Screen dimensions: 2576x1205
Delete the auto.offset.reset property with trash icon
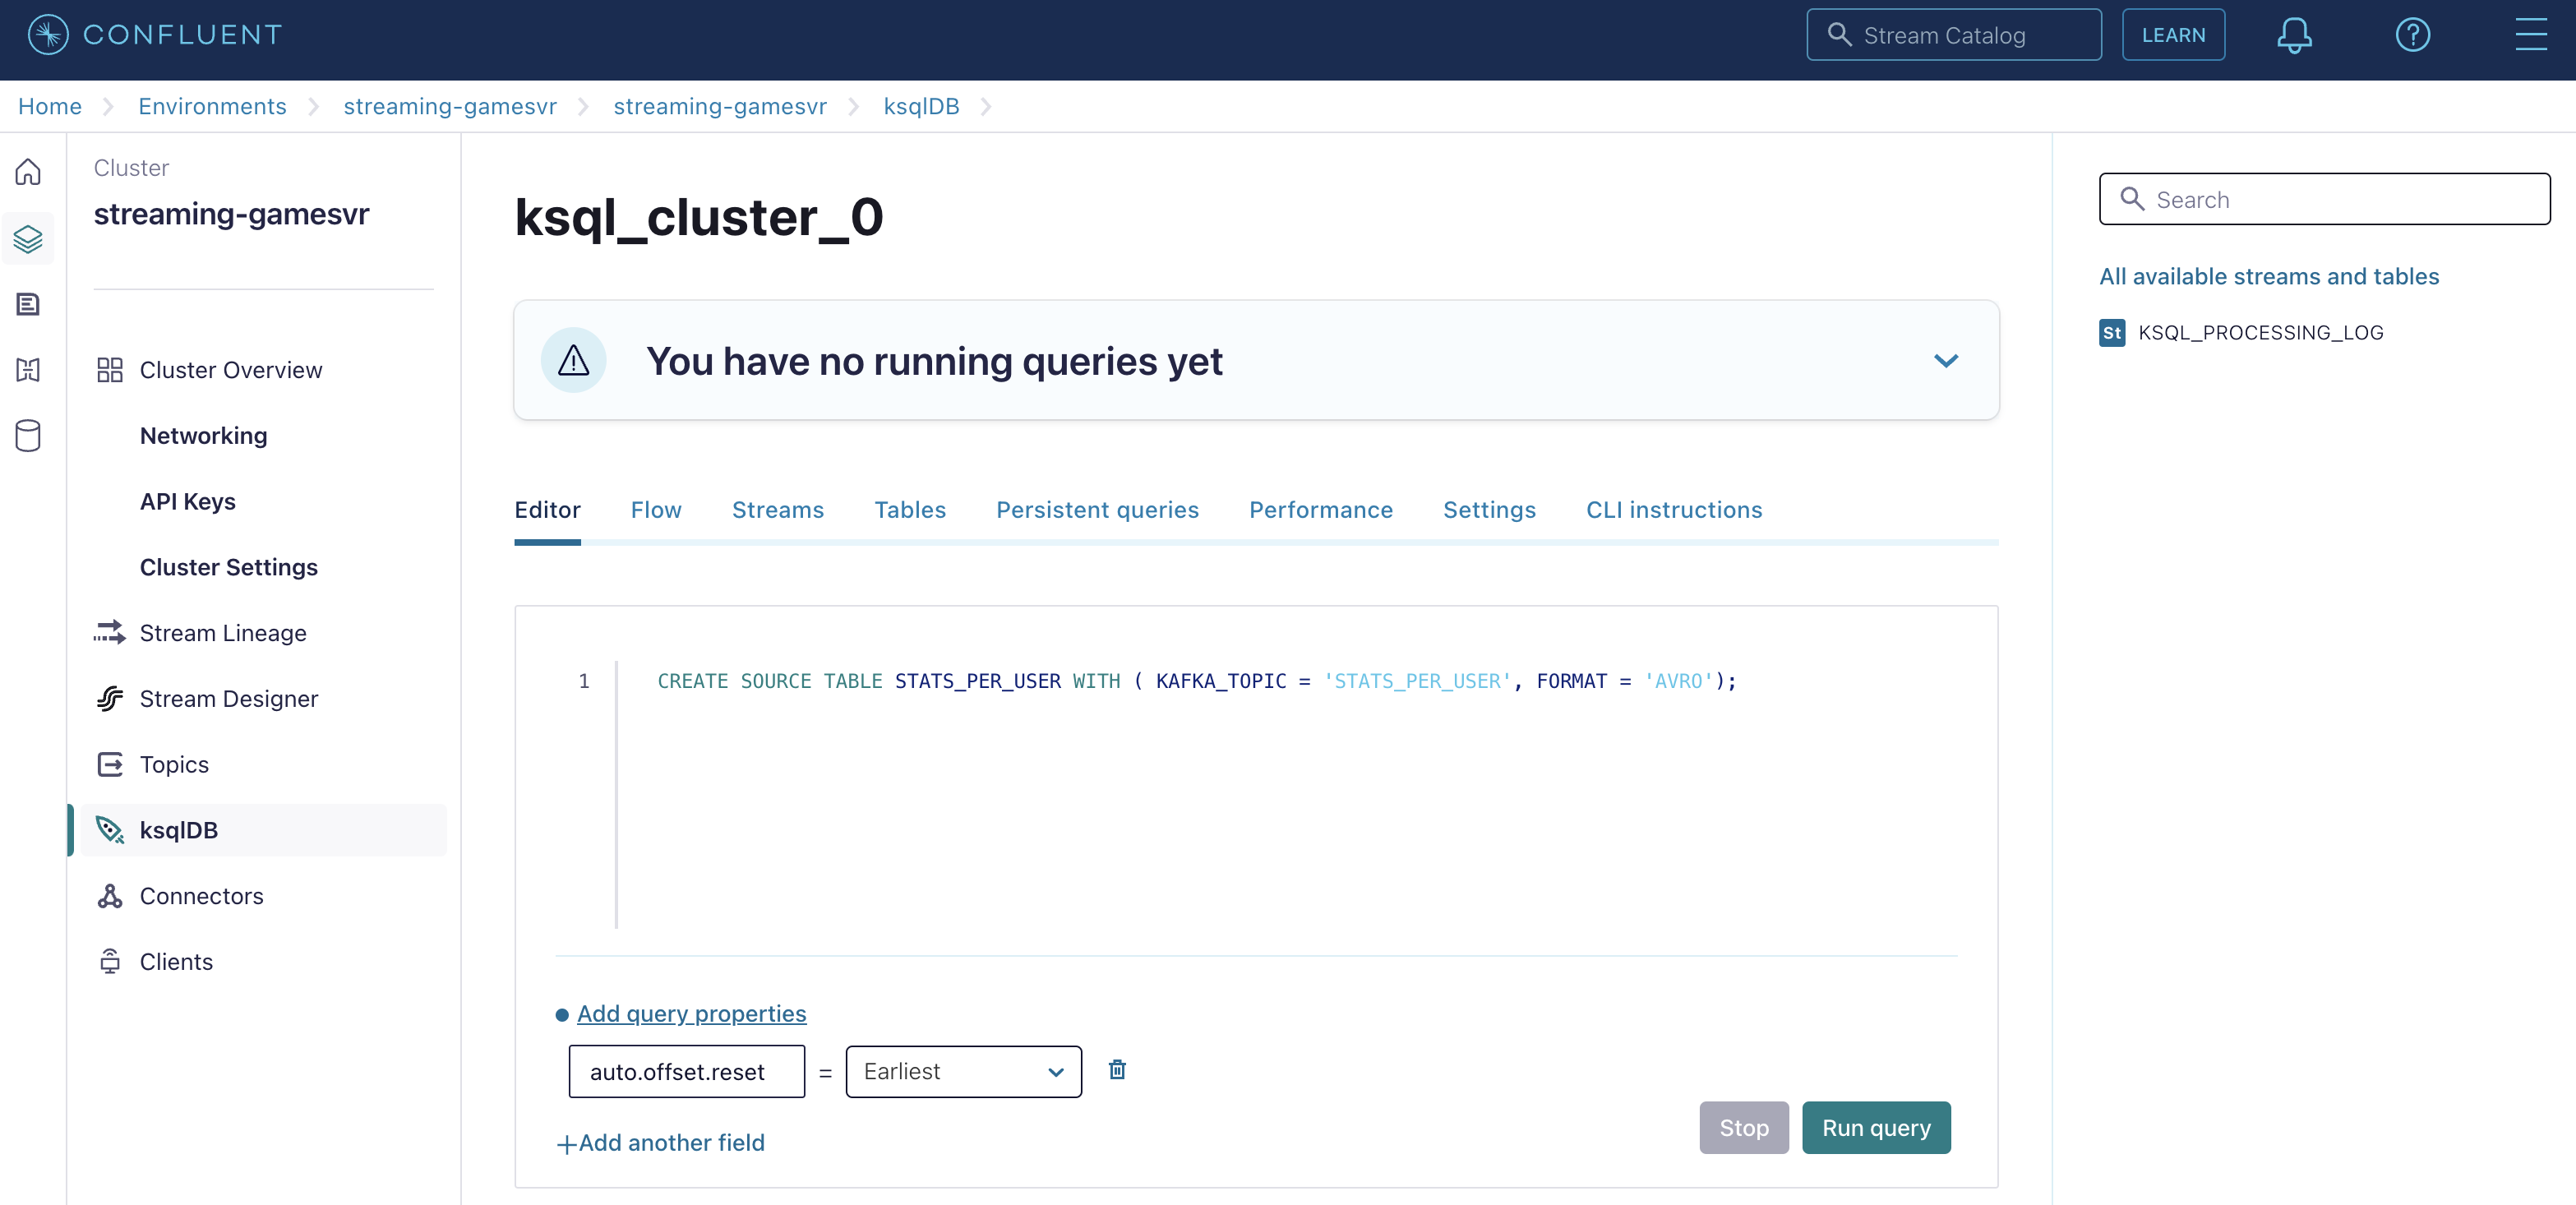(x=1117, y=1070)
